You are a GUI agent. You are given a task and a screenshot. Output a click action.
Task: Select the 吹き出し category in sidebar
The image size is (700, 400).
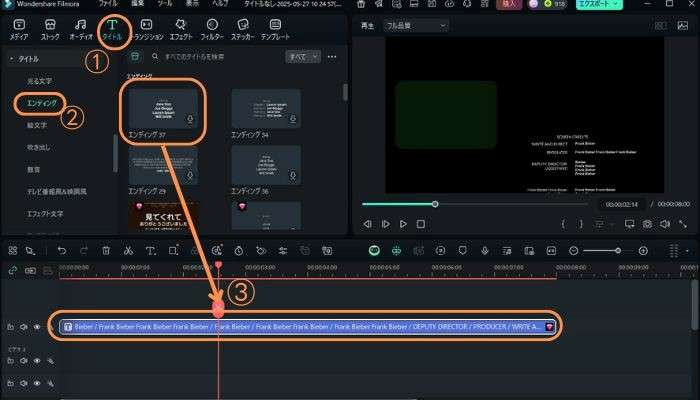pos(38,147)
